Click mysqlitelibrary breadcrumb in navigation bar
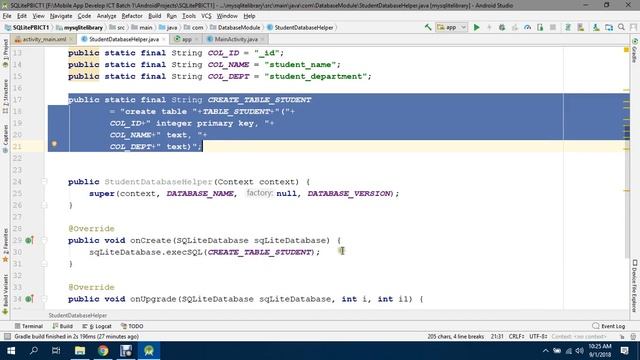This screenshot has height=360, width=640. (79, 27)
